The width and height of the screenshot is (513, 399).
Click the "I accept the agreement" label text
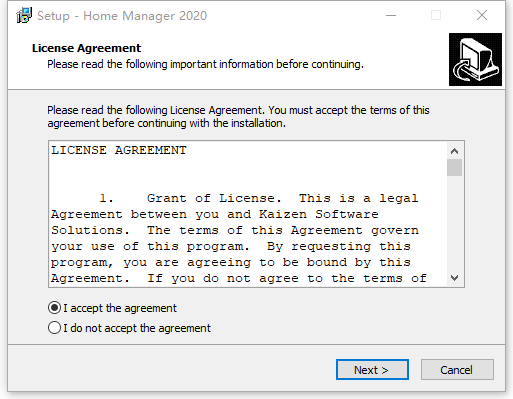[x=120, y=308]
